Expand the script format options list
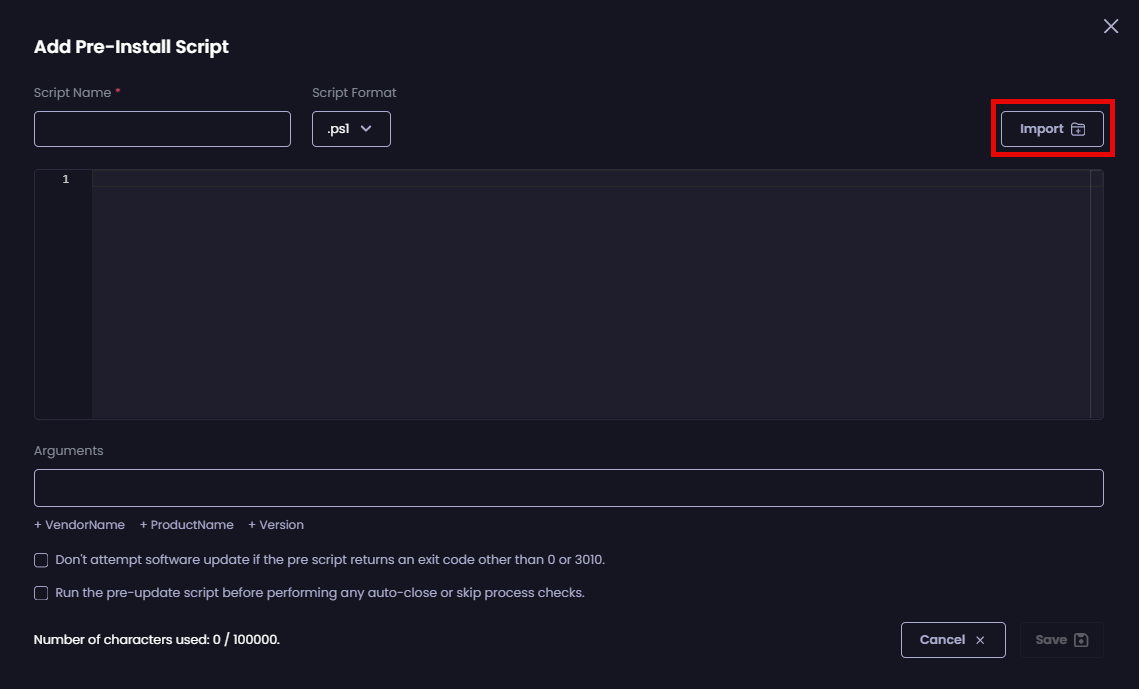The width and height of the screenshot is (1139, 689). click(x=351, y=128)
